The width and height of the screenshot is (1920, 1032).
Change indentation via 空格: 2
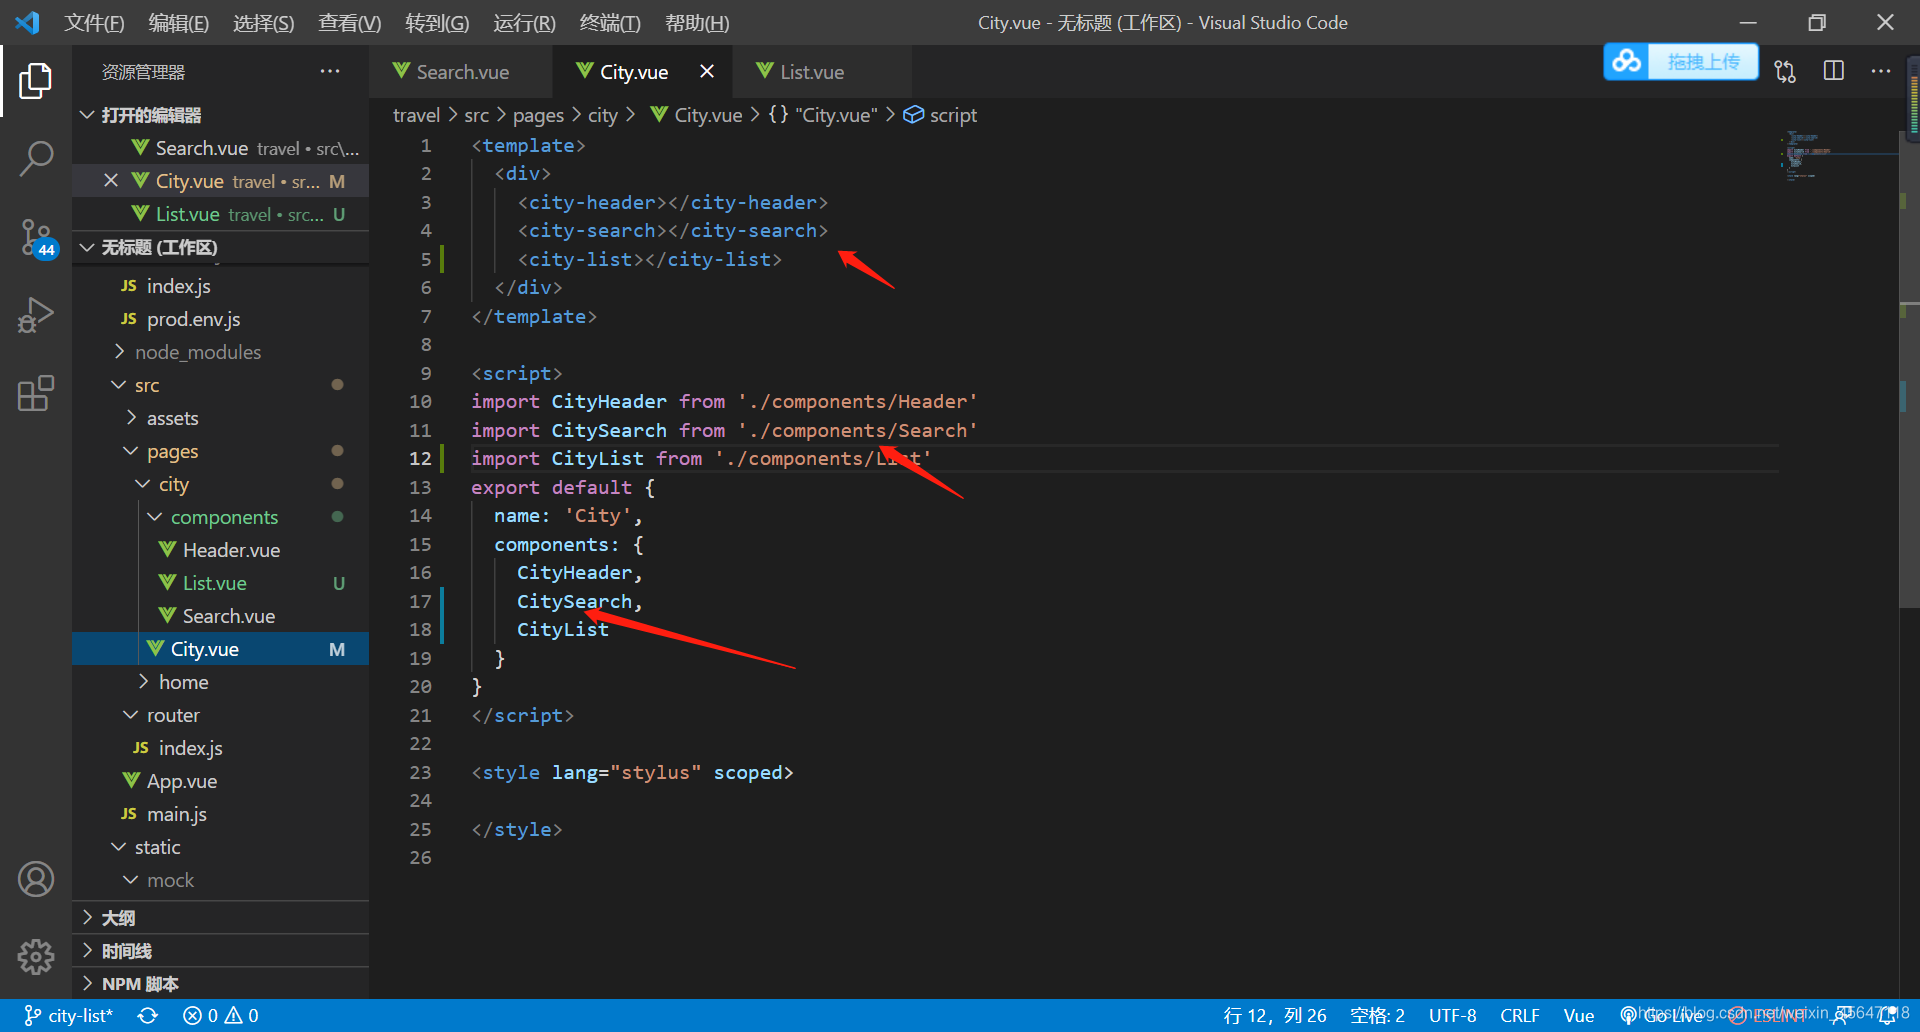coord(1377,1015)
